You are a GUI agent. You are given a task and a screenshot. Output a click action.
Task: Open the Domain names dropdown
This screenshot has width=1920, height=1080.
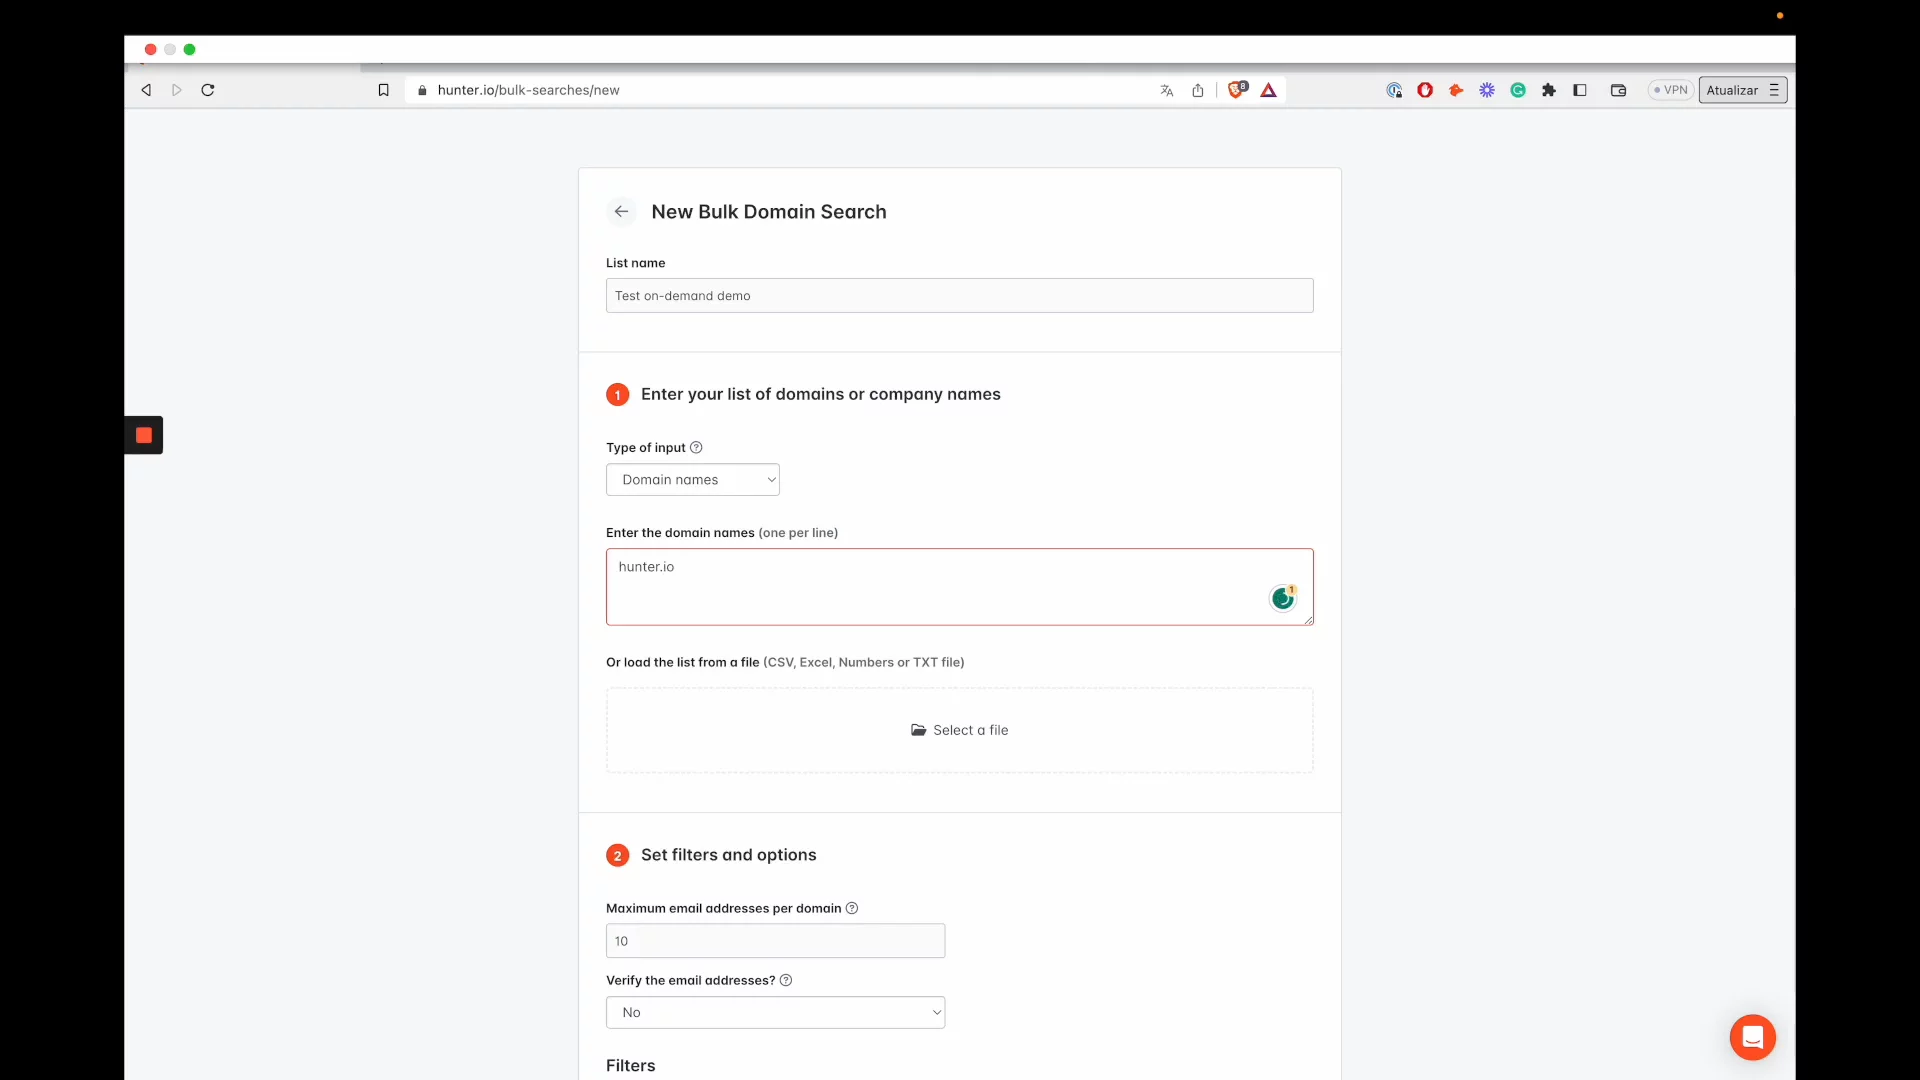693,479
